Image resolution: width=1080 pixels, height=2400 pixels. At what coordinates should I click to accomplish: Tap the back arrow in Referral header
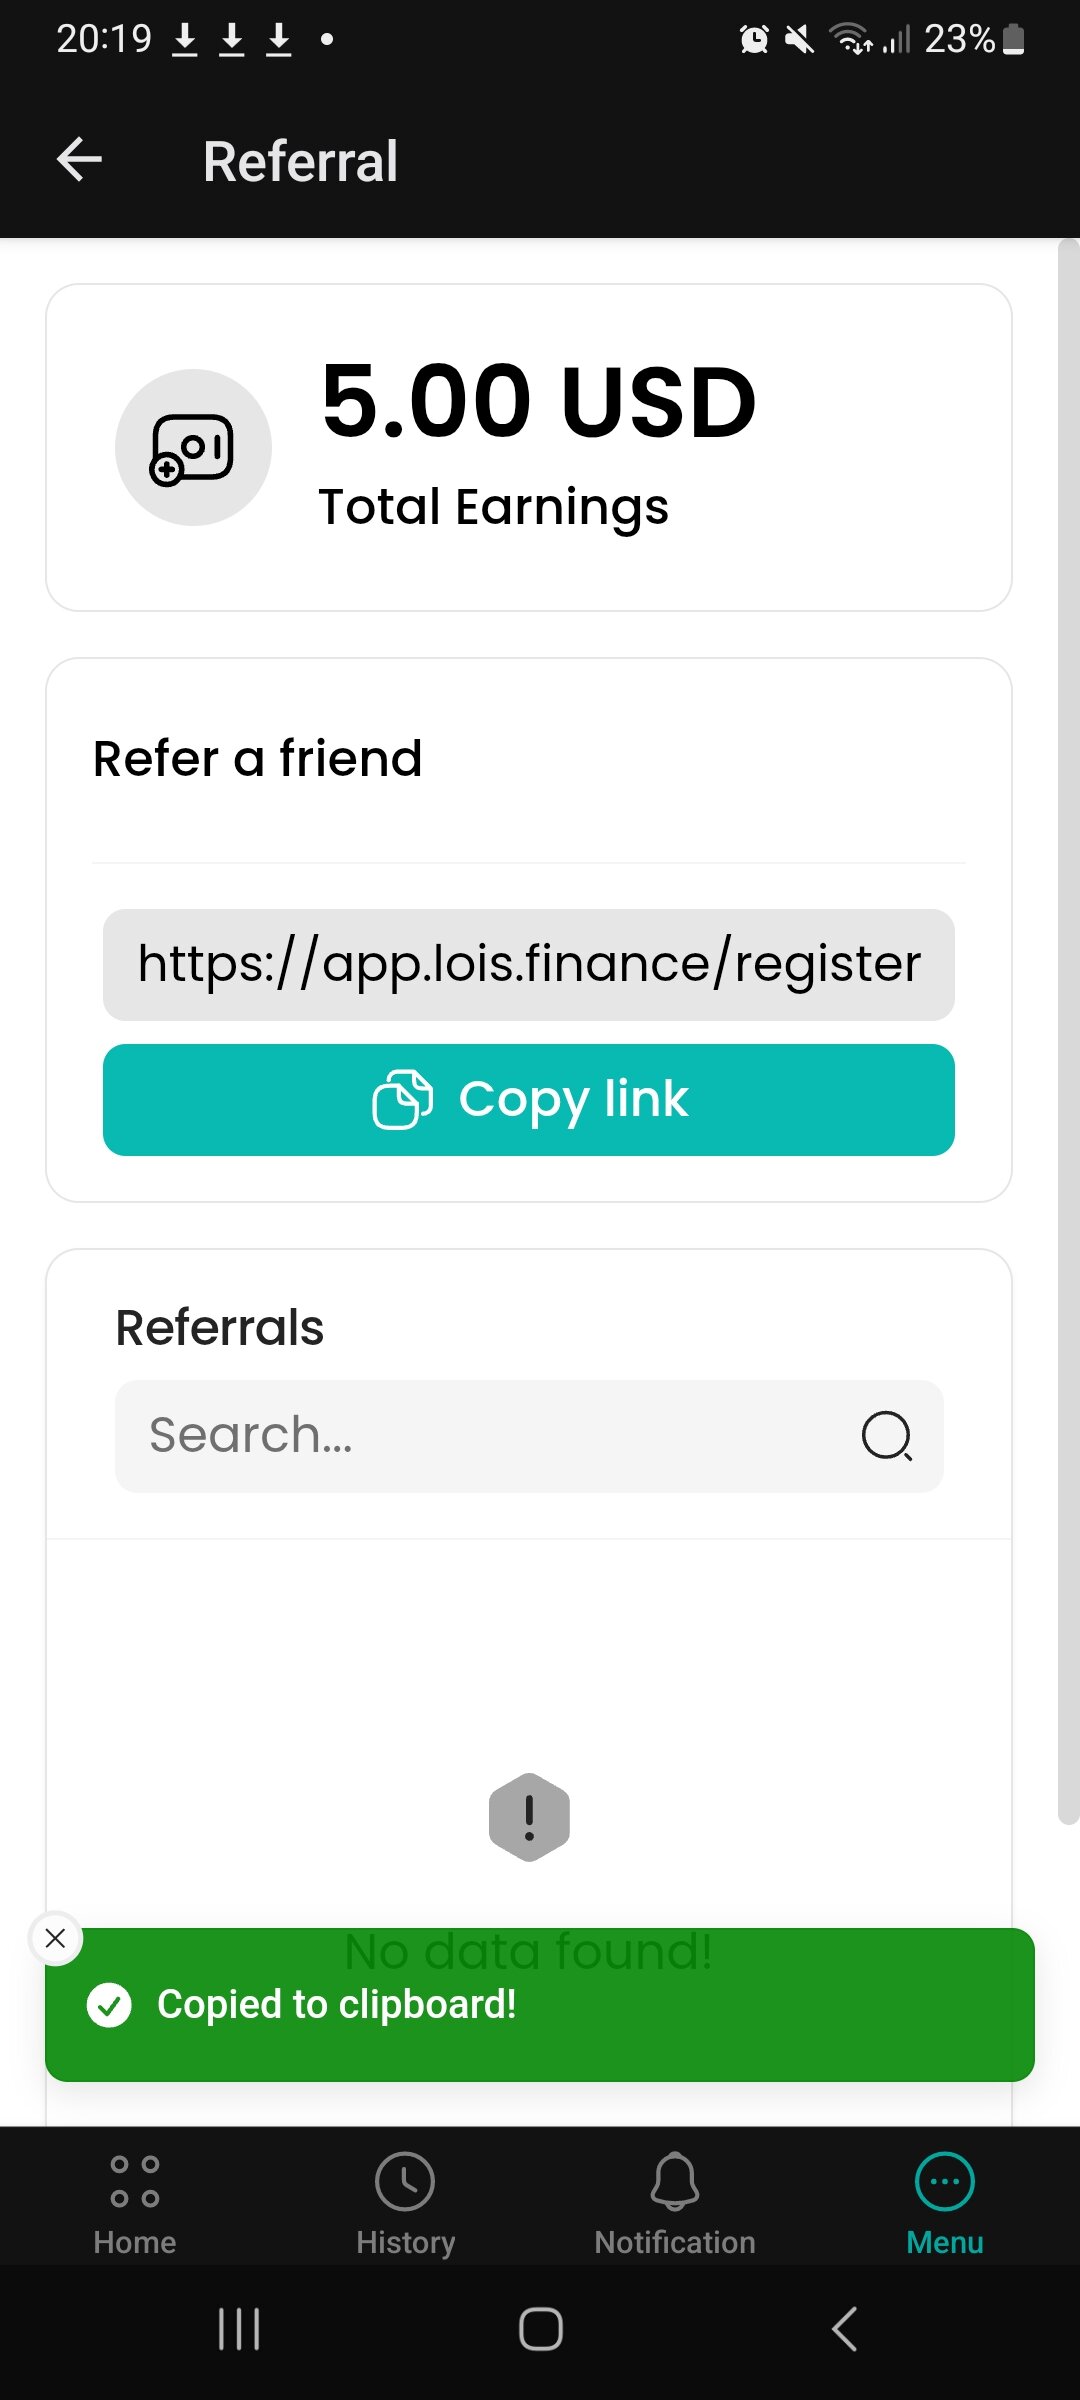tap(80, 160)
